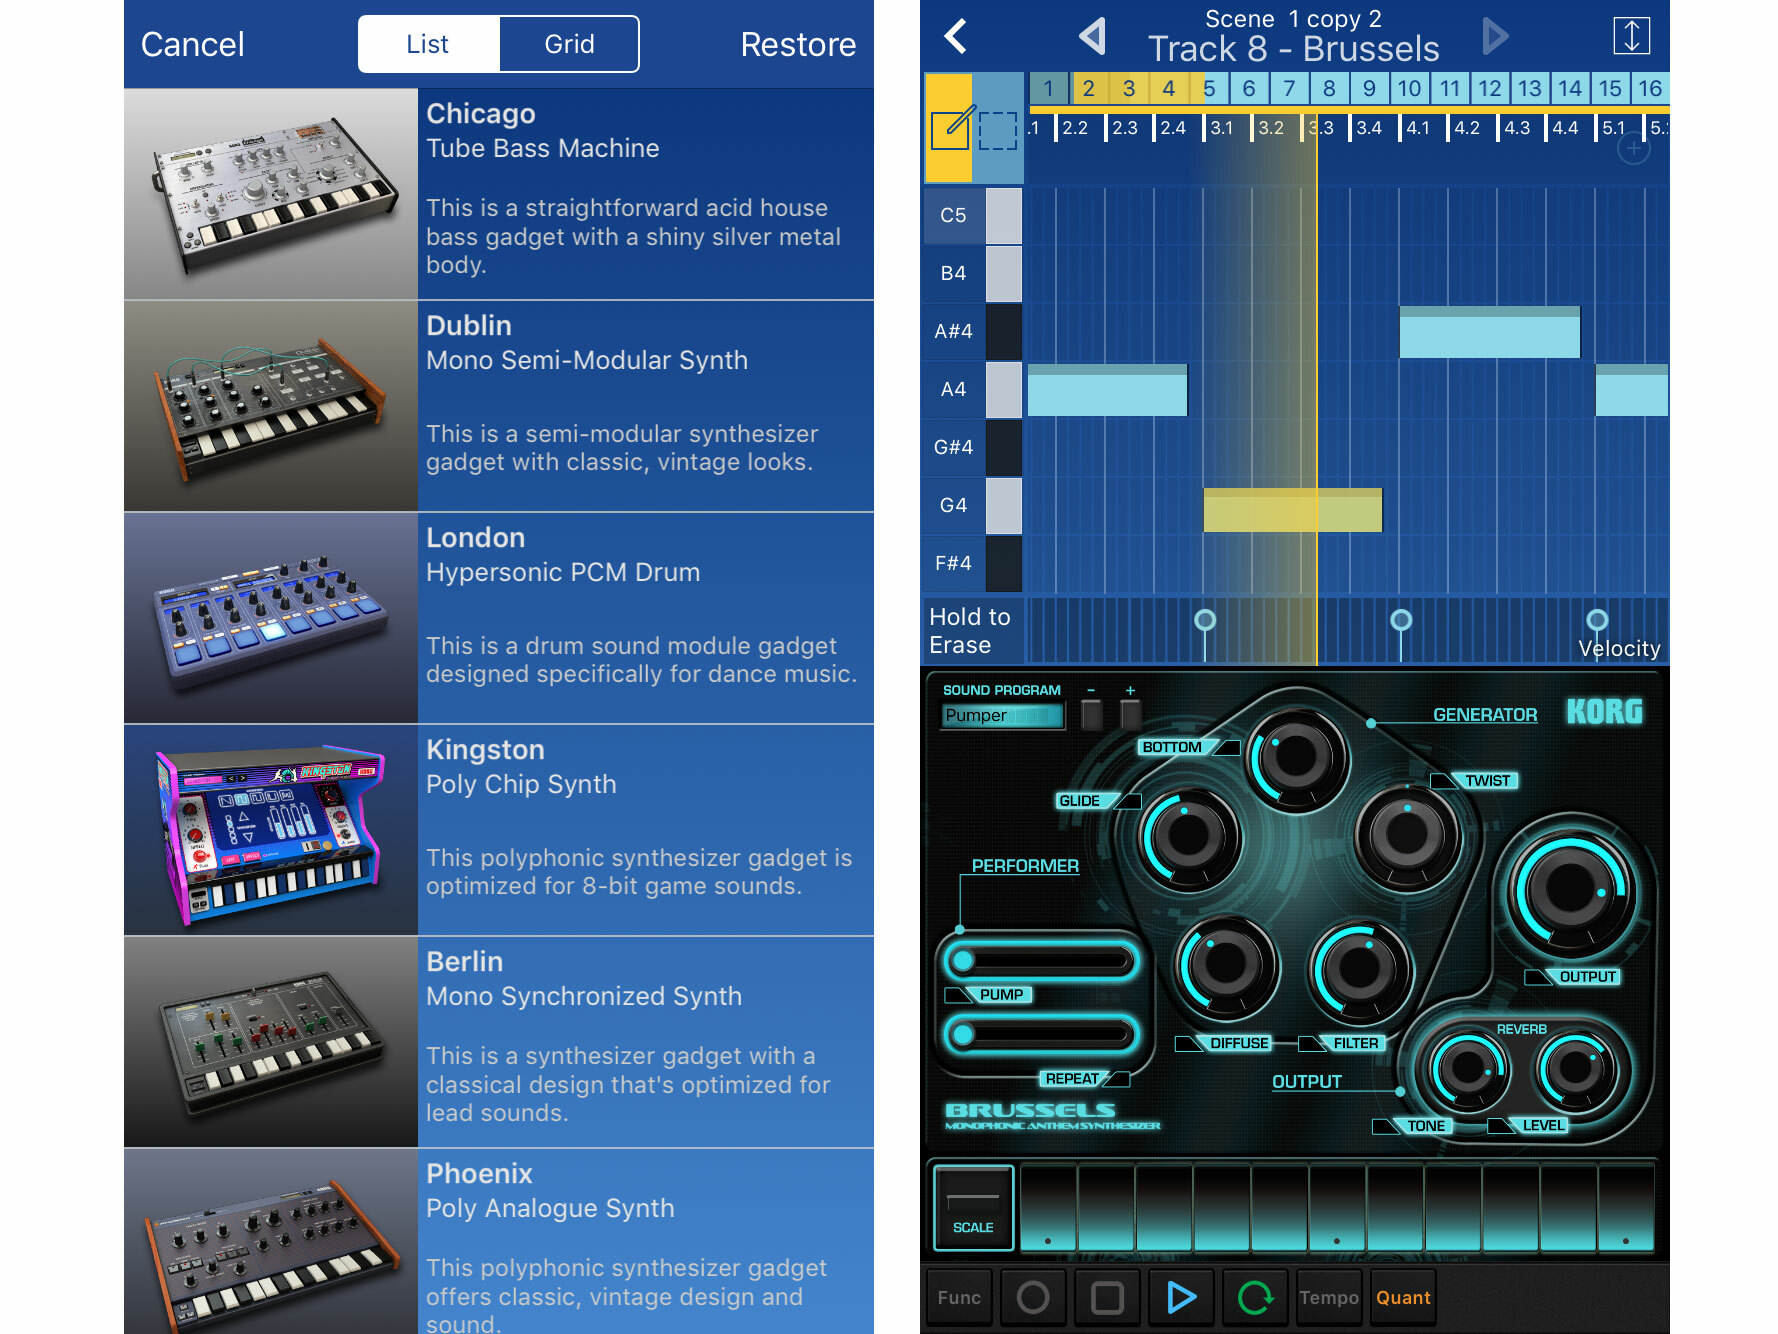Toggle the Quant button
This screenshot has height=1334, width=1778.
(1403, 1298)
